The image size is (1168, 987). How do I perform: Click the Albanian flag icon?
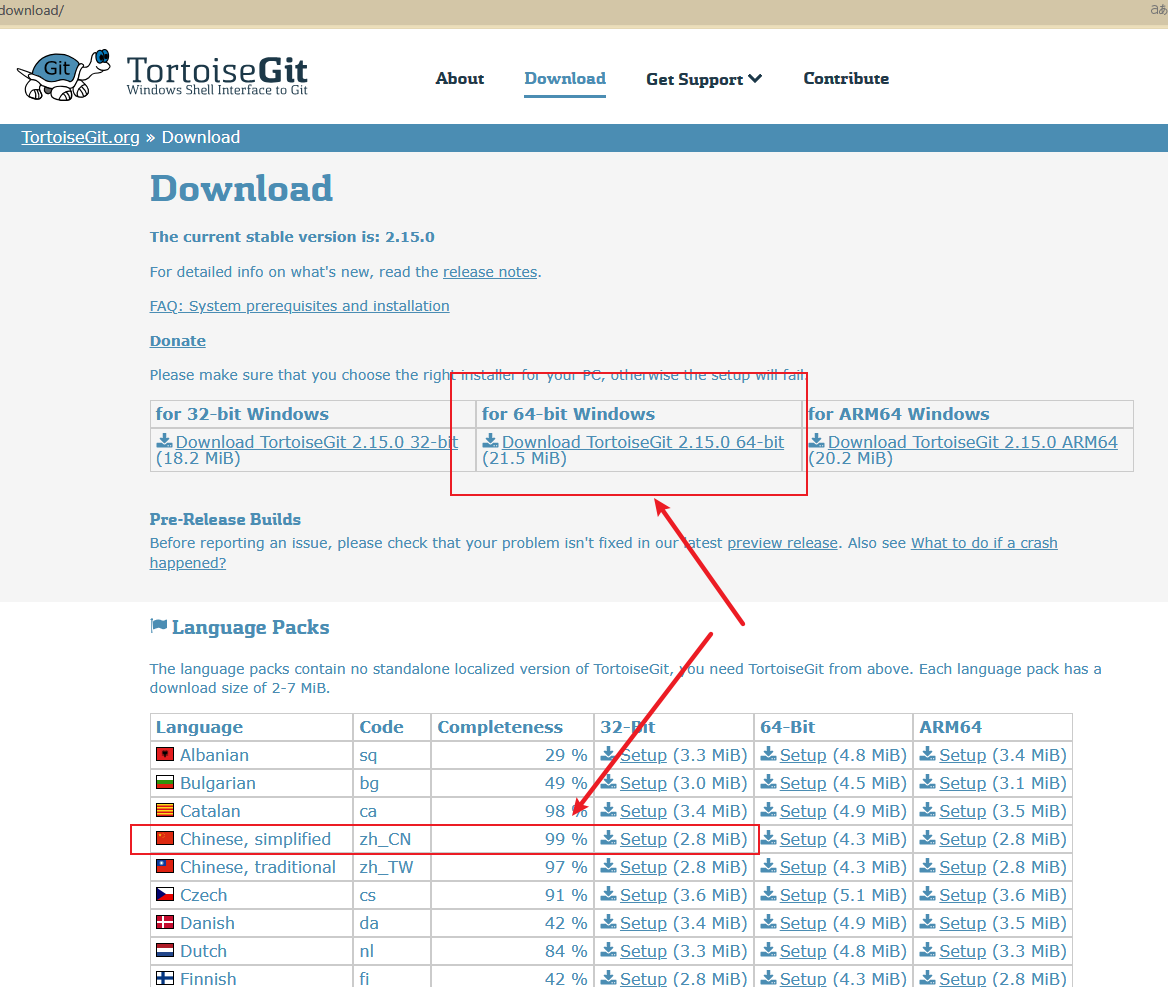coord(165,755)
